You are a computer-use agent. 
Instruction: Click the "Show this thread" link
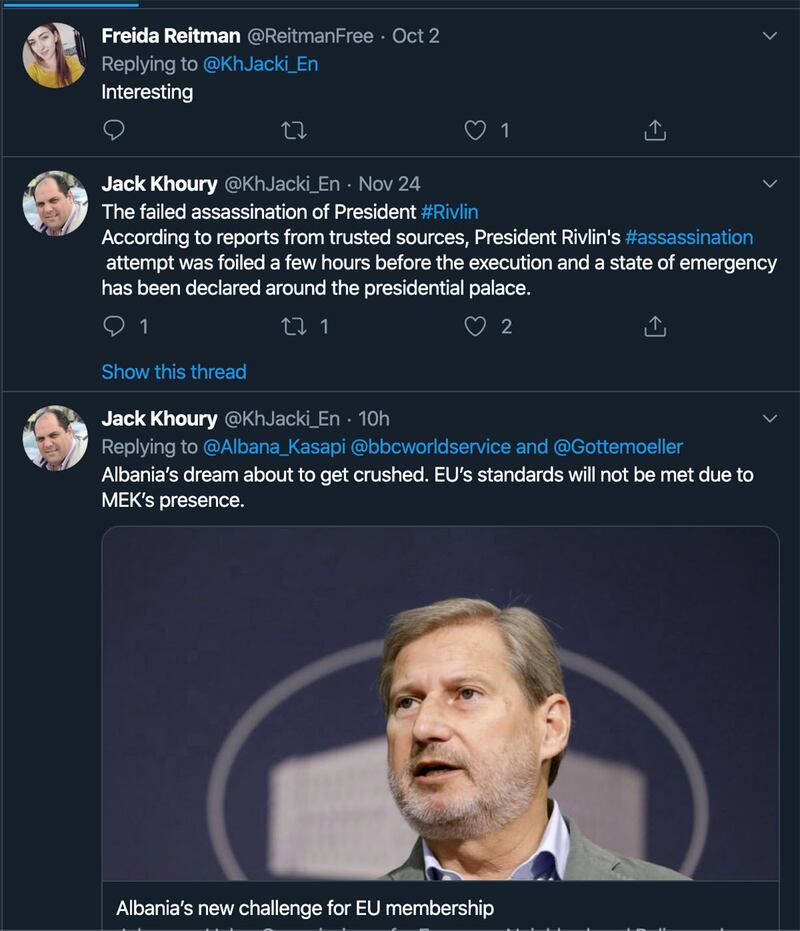tap(174, 372)
